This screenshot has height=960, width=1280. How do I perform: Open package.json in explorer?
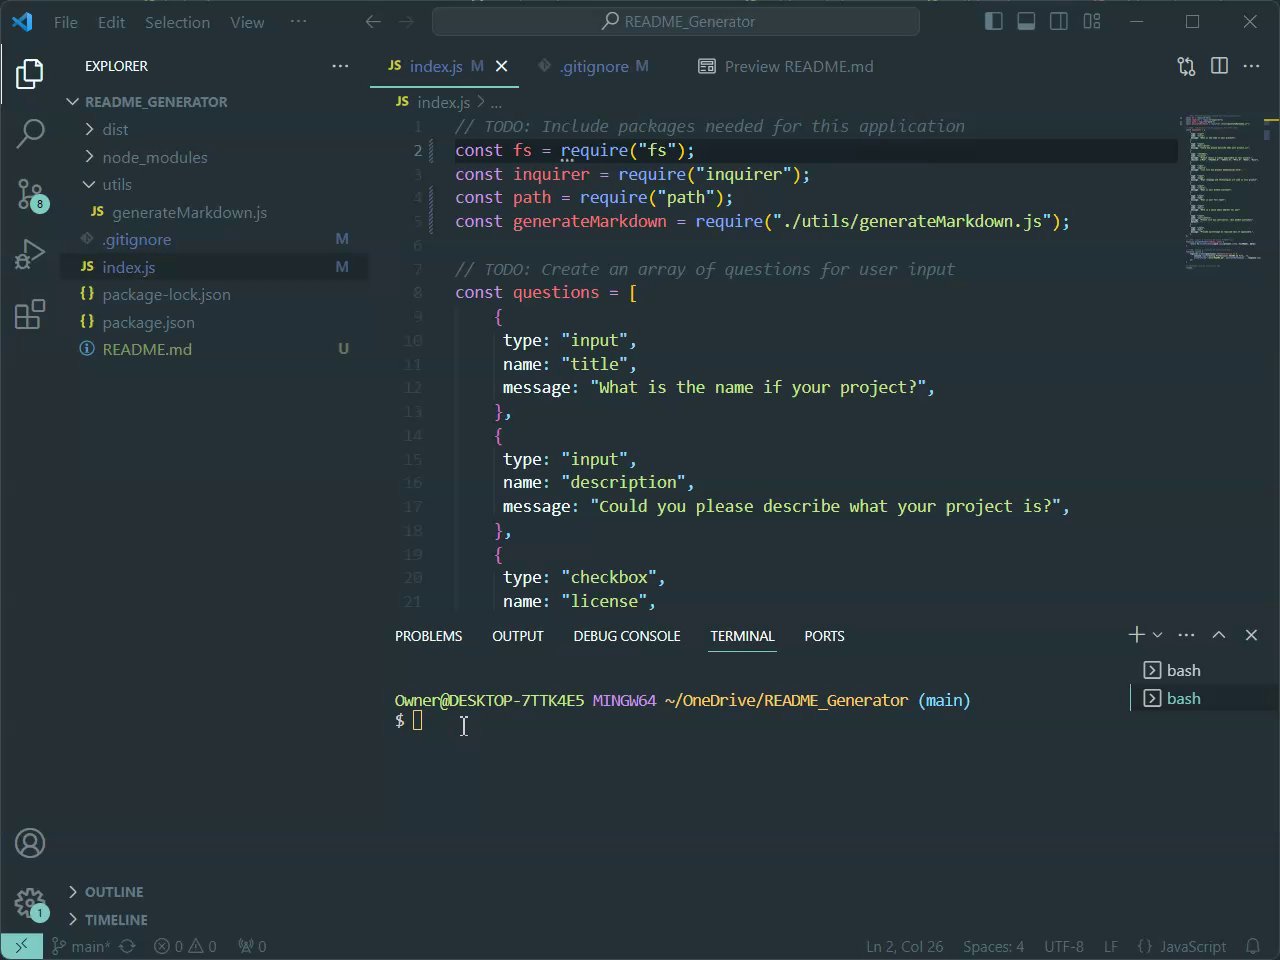coord(148,322)
